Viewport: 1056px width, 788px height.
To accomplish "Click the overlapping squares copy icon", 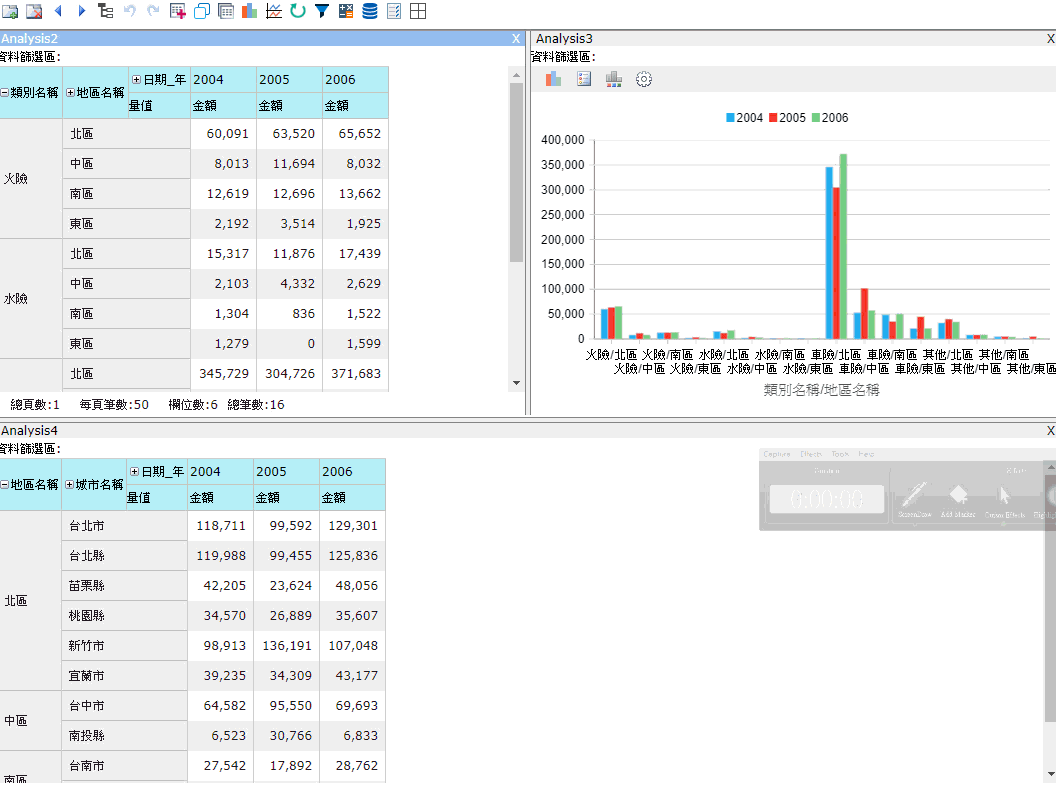I will pos(201,11).
